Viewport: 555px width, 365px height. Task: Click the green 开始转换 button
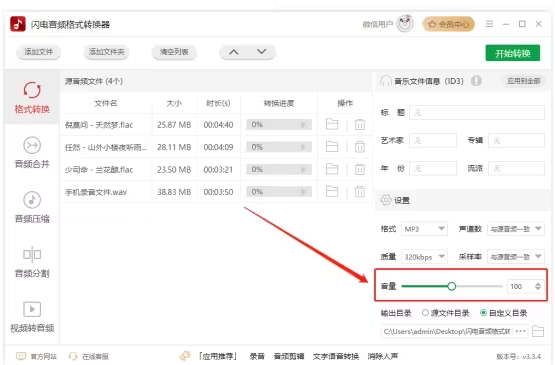coord(513,53)
